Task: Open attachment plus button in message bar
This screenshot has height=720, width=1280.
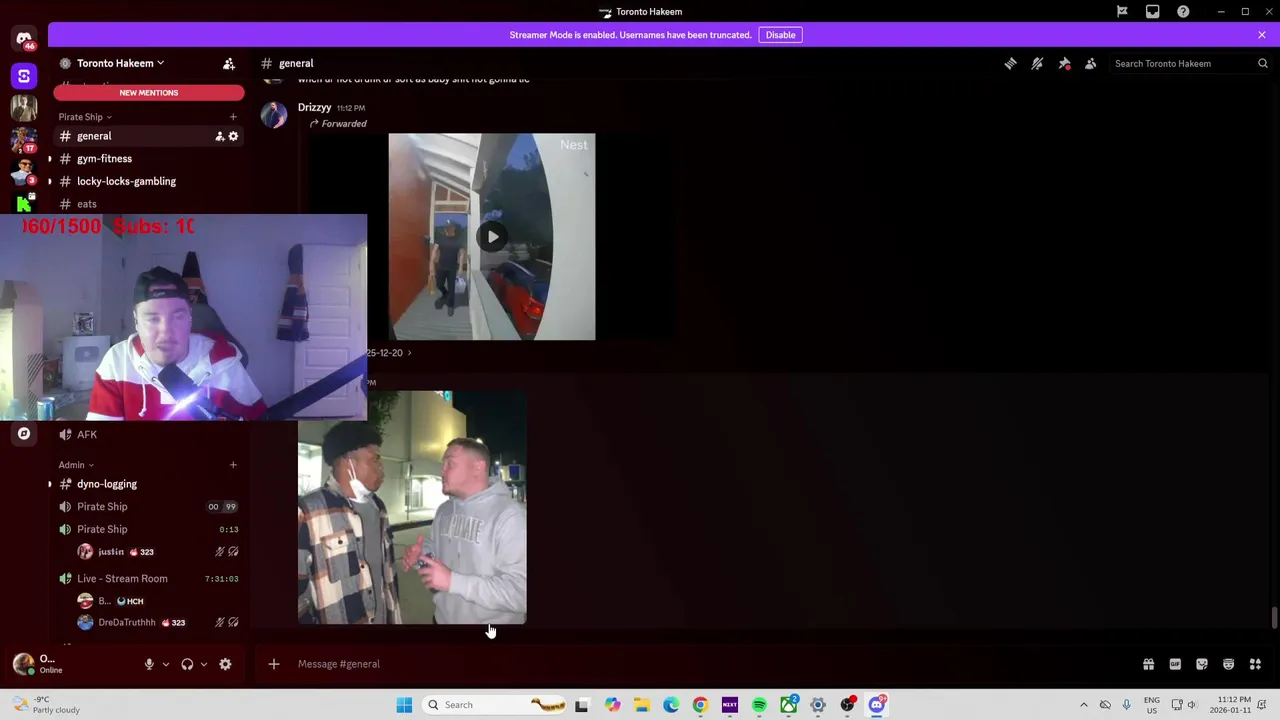Action: click(273, 664)
